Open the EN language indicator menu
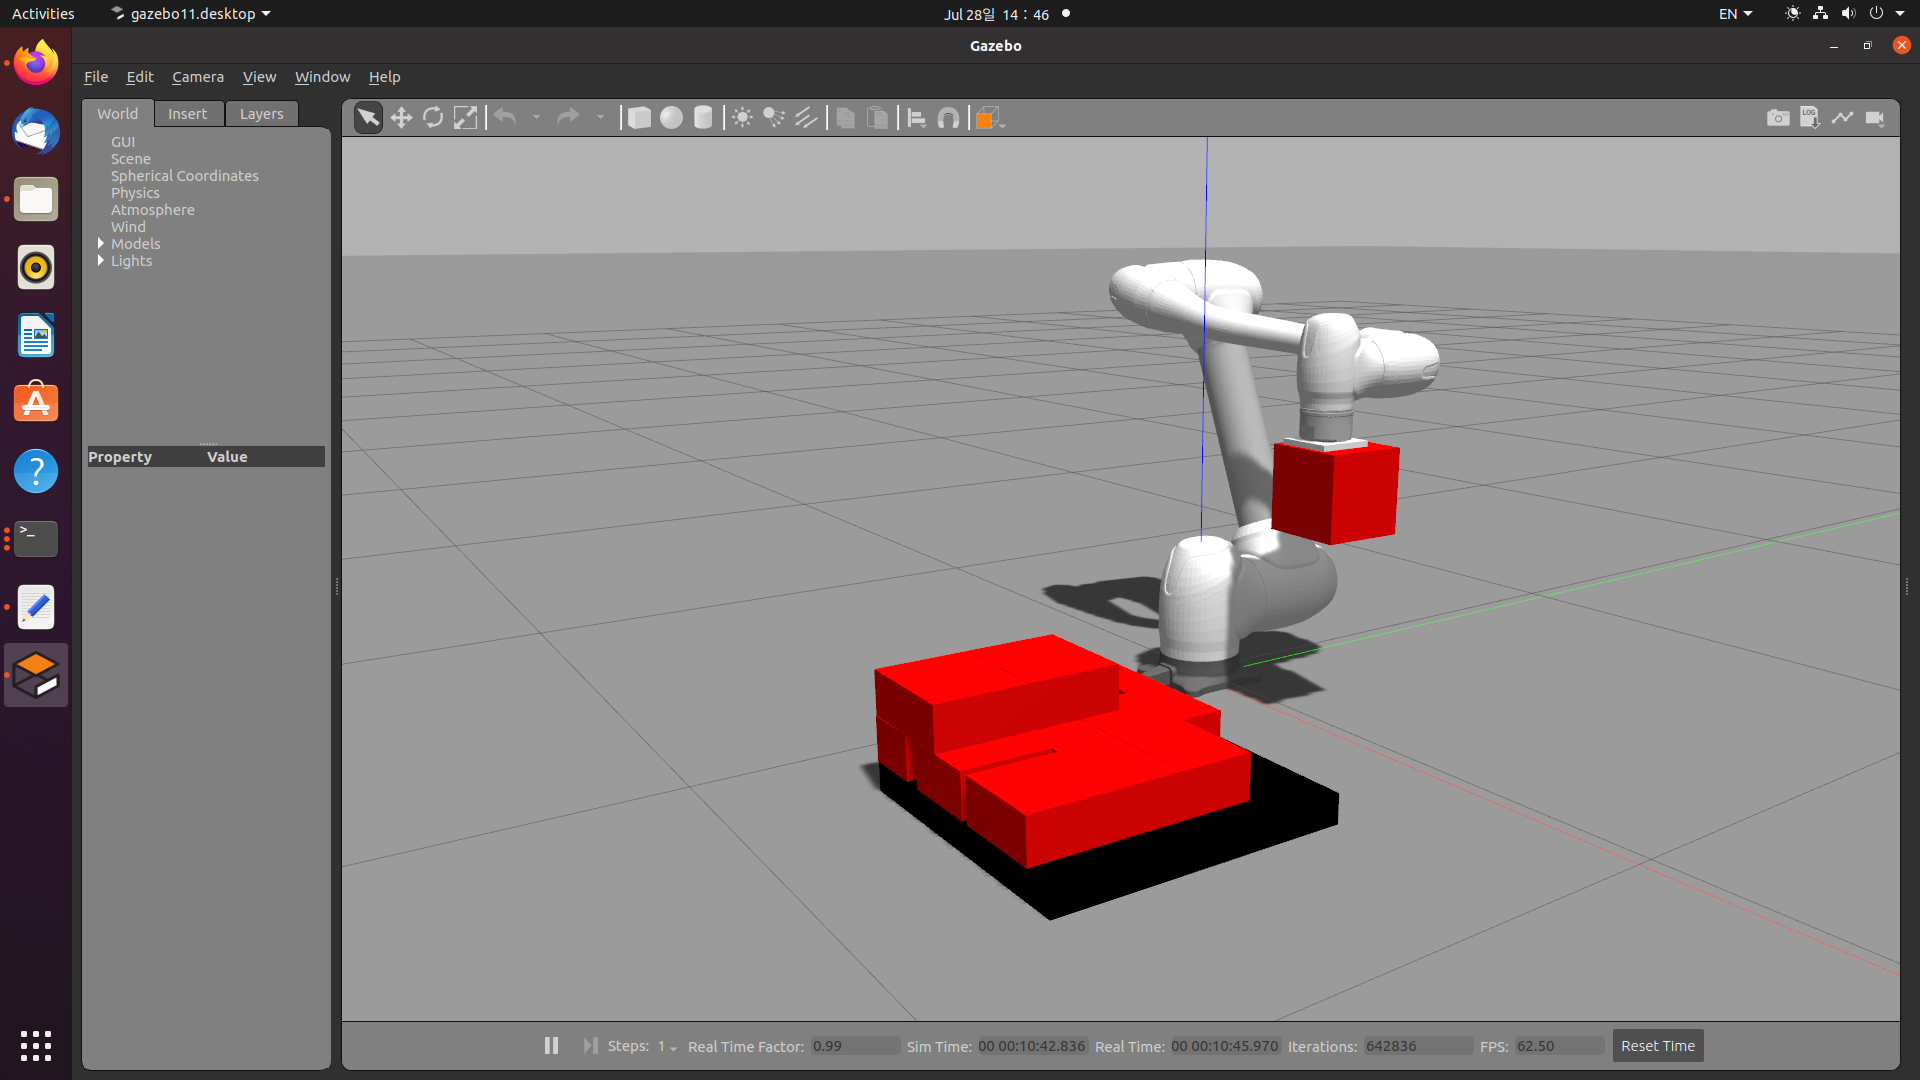The image size is (1920, 1080). [1735, 13]
